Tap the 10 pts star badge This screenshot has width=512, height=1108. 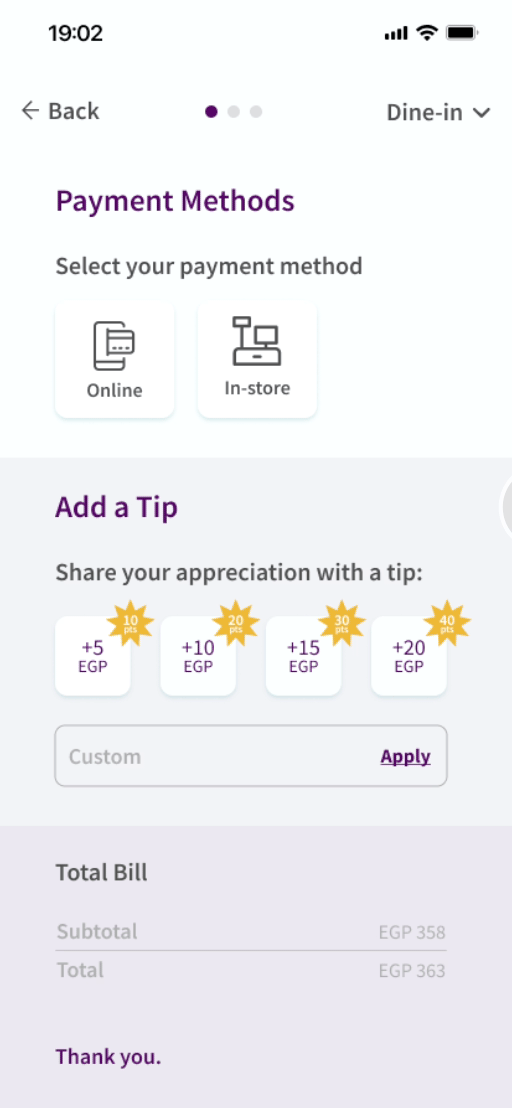tap(131, 623)
